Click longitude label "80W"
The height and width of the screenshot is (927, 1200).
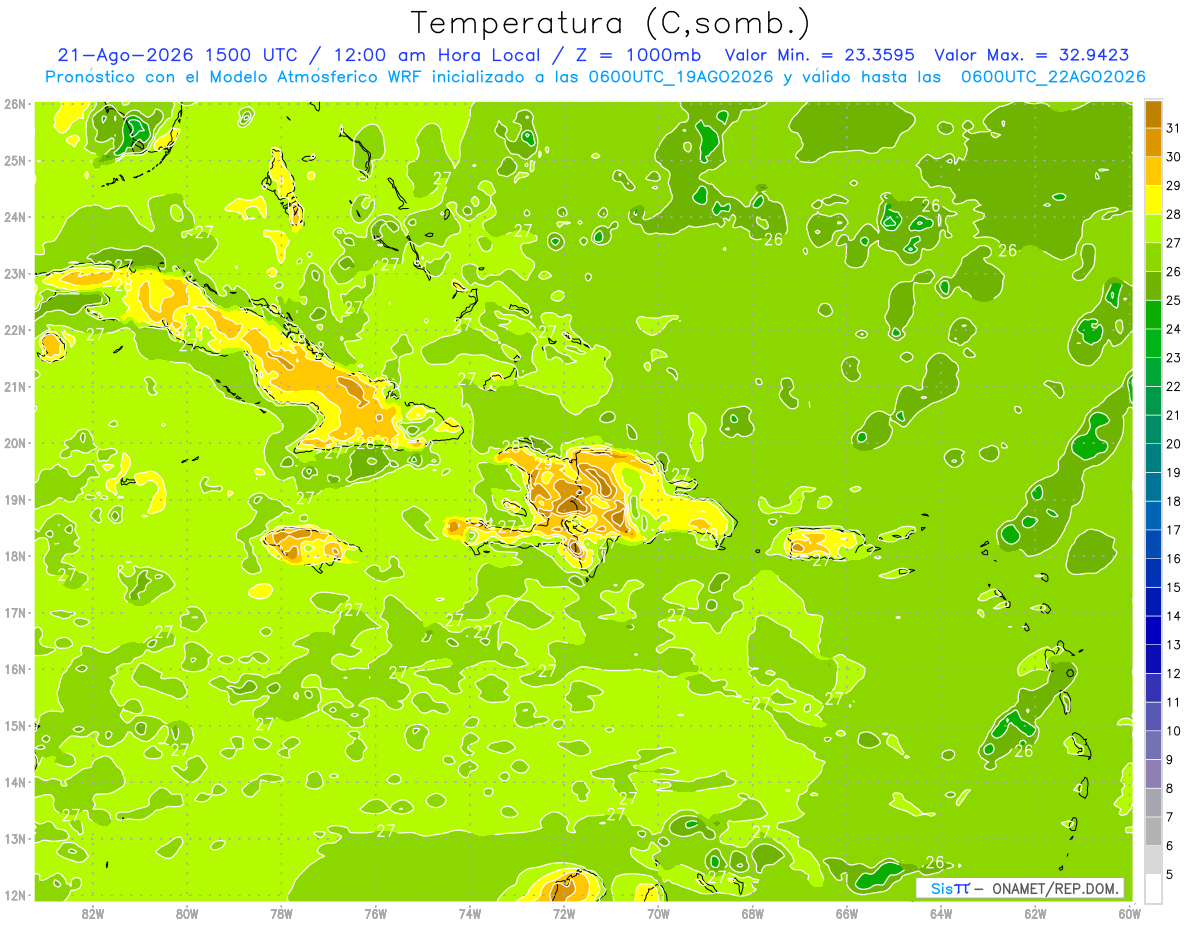click(187, 913)
